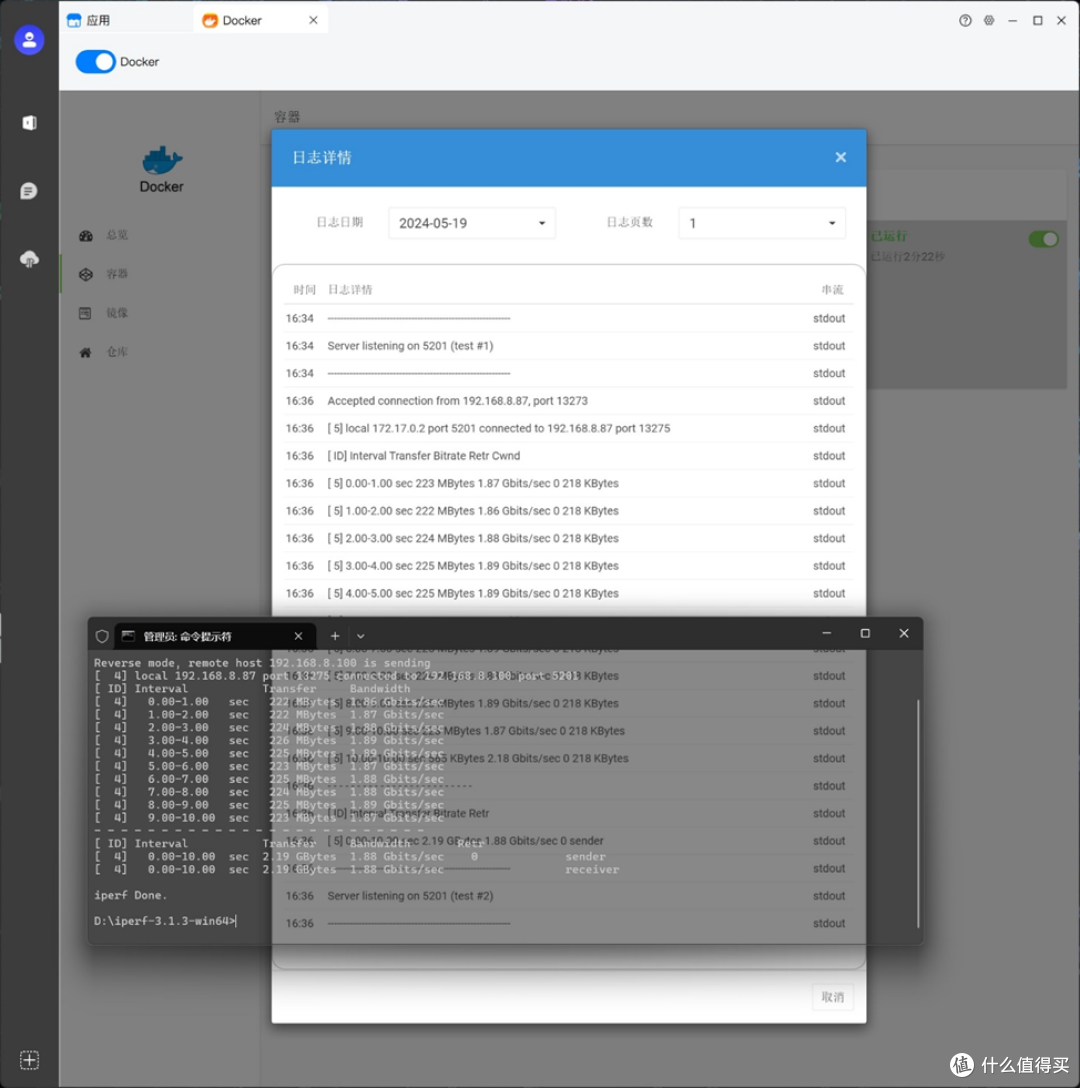The image size is (1080, 1088).
Task: Click the 已运行 status text
Action: pyautogui.click(x=889, y=237)
